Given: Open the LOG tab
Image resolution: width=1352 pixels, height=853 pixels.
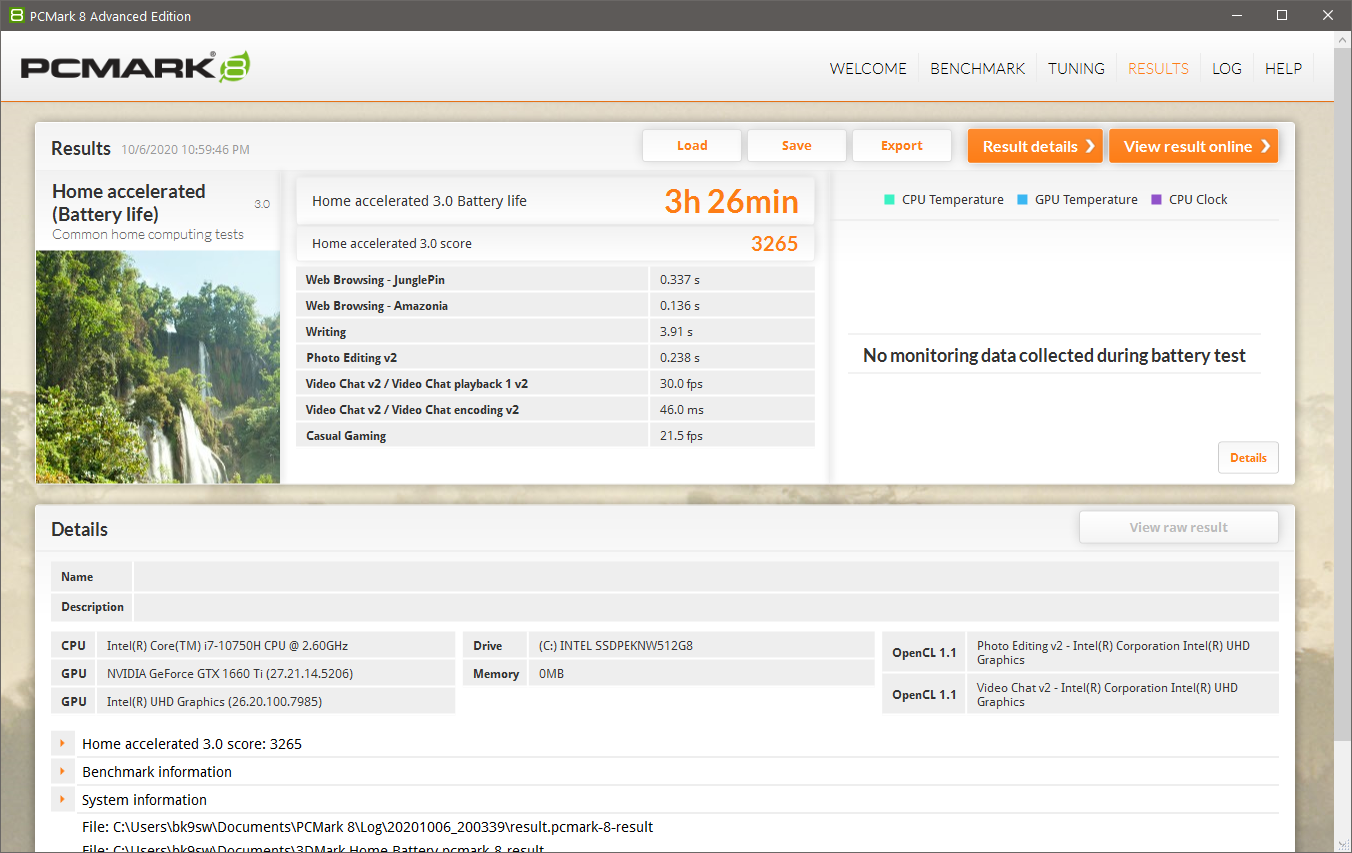Looking at the screenshot, I should click(1227, 68).
